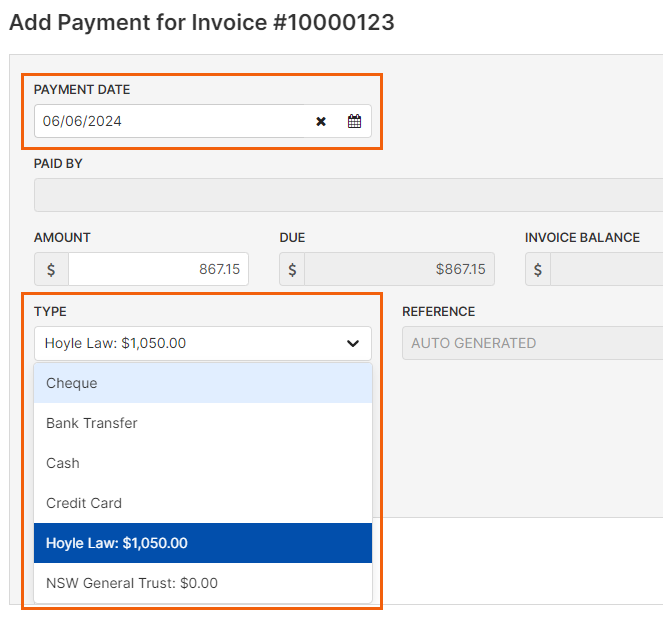The height and width of the screenshot is (618, 663).
Task: Click the PAID BY label
Action: pyautogui.click(x=58, y=164)
